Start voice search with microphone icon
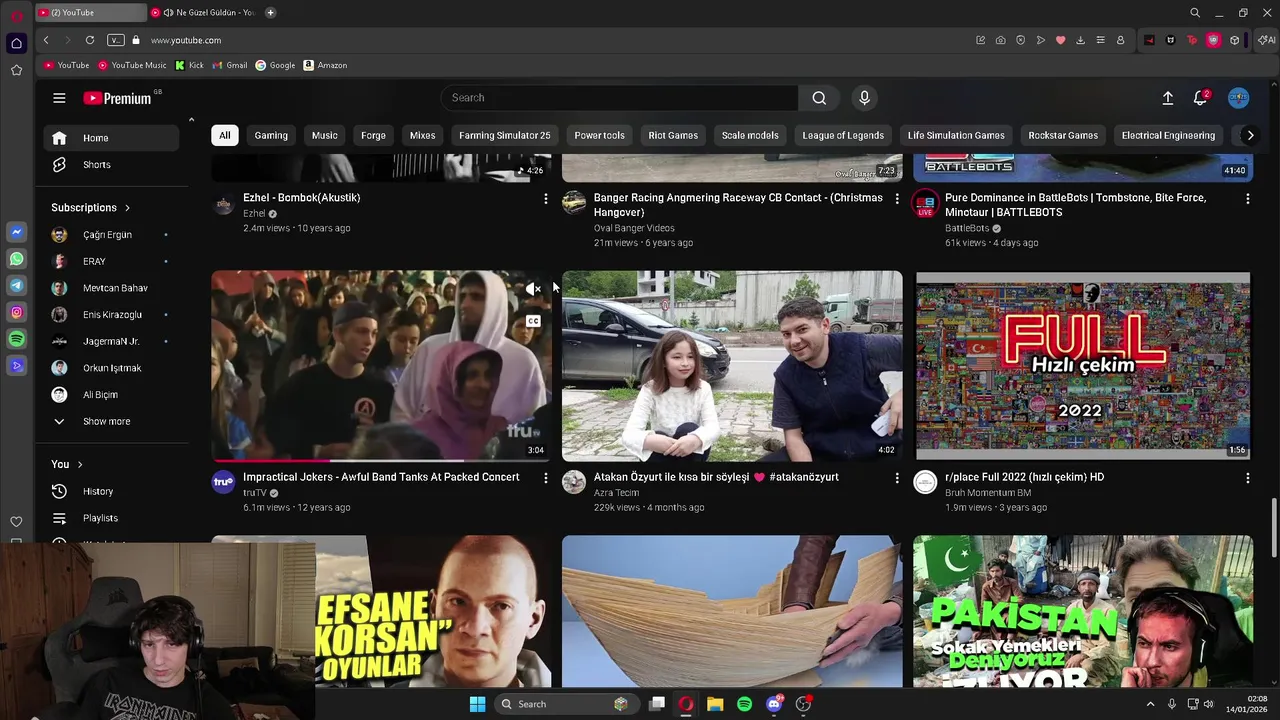The width and height of the screenshot is (1280, 720). [x=865, y=98]
